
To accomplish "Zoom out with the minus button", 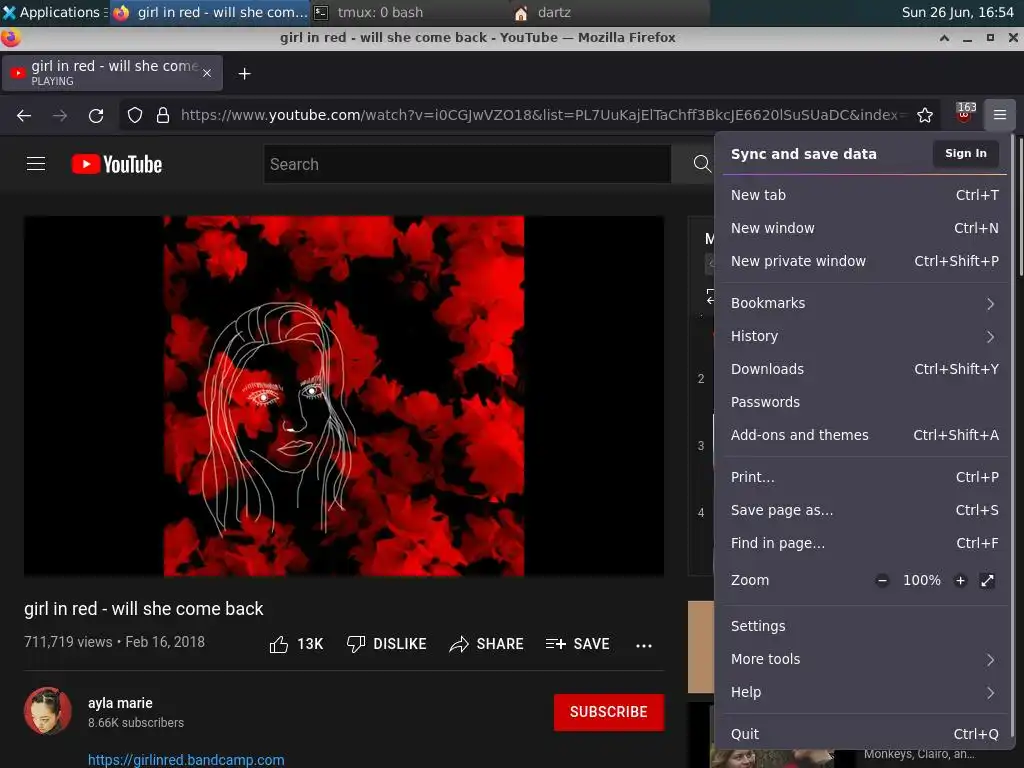I will coord(882,580).
